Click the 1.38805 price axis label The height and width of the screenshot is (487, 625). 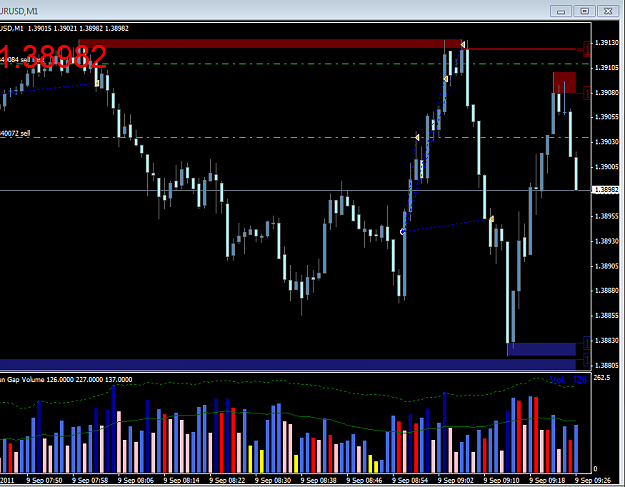point(607,365)
